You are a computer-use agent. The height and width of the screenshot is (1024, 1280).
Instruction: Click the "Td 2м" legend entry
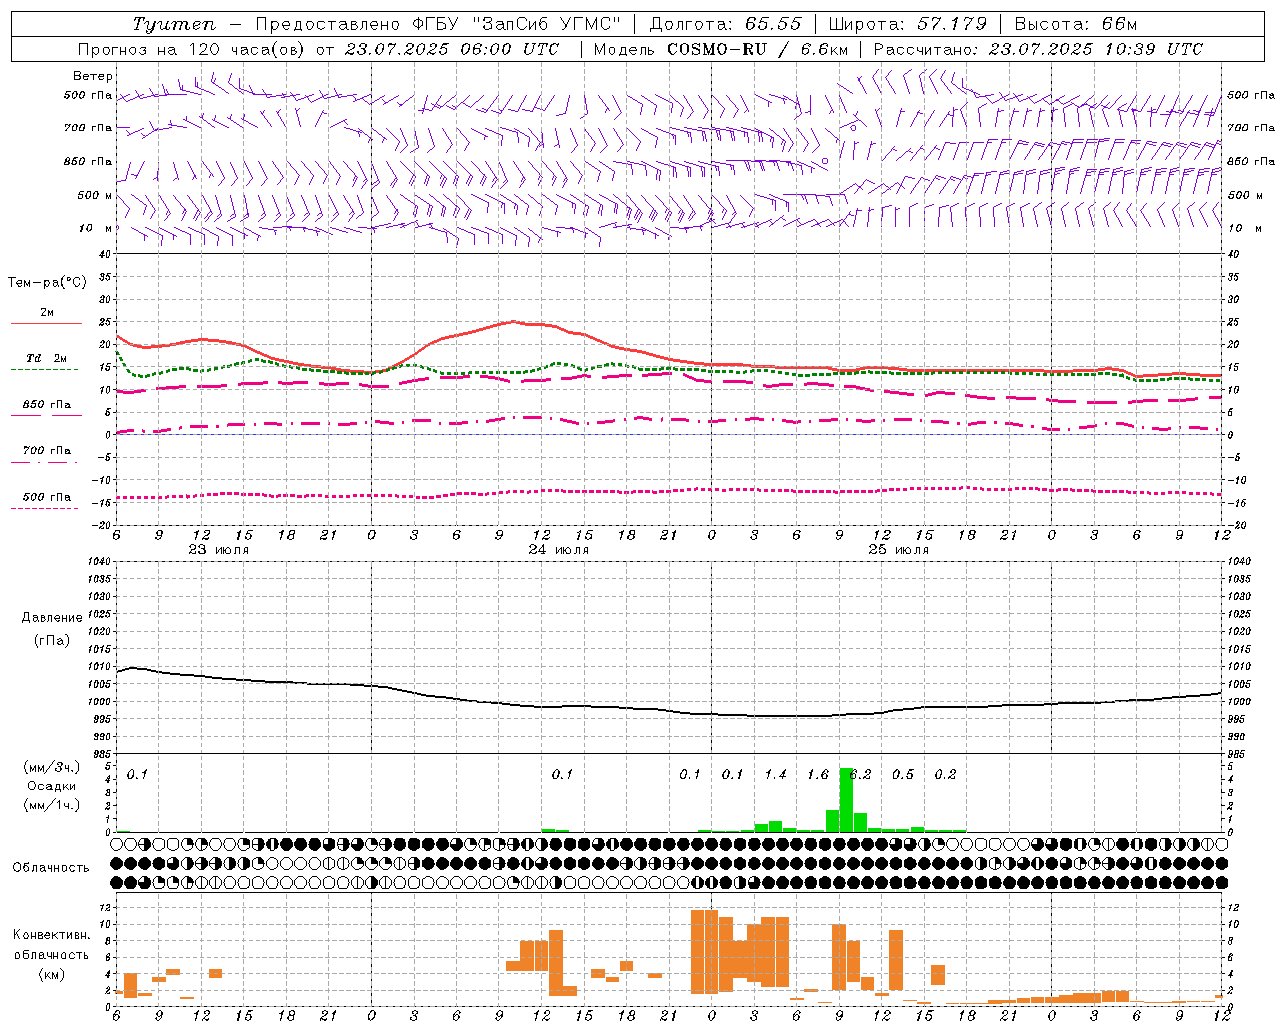click(46, 358)
